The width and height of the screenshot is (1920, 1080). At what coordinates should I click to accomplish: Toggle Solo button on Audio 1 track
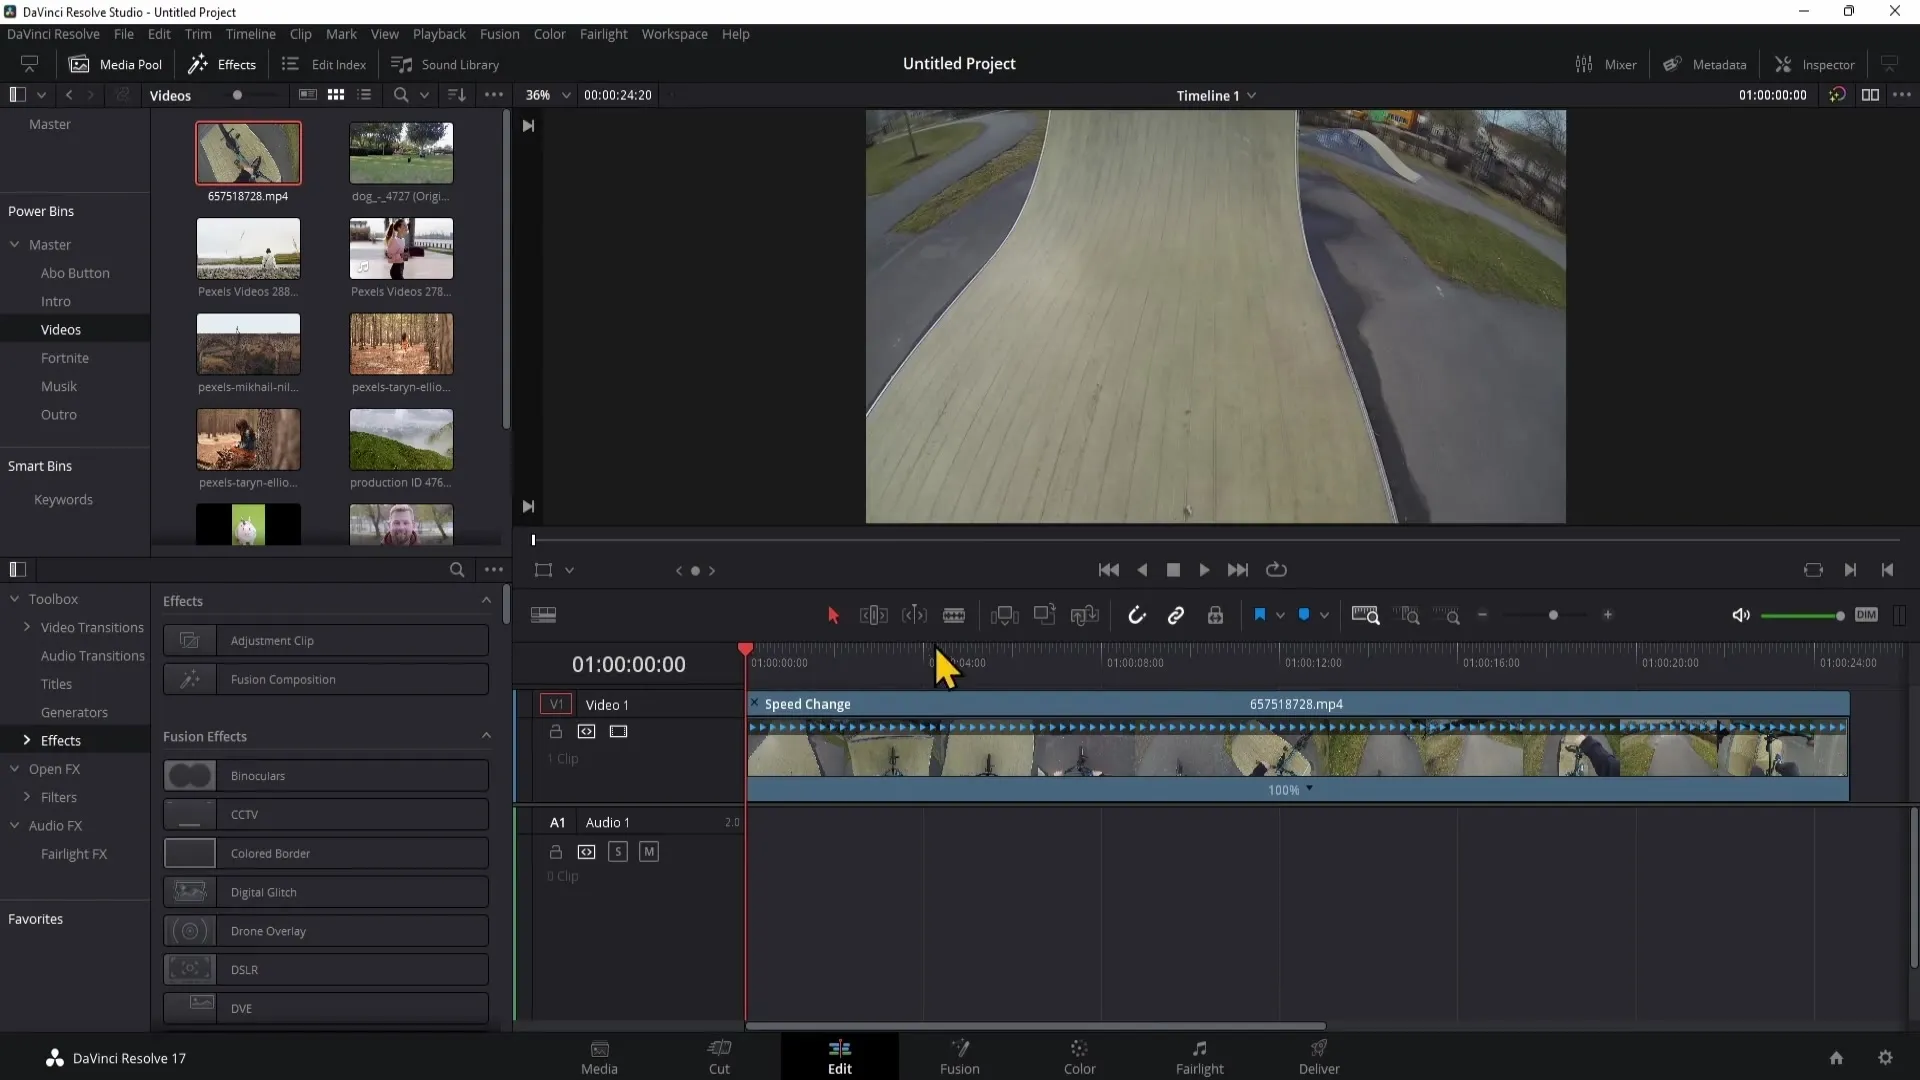[x=617, y=851]
